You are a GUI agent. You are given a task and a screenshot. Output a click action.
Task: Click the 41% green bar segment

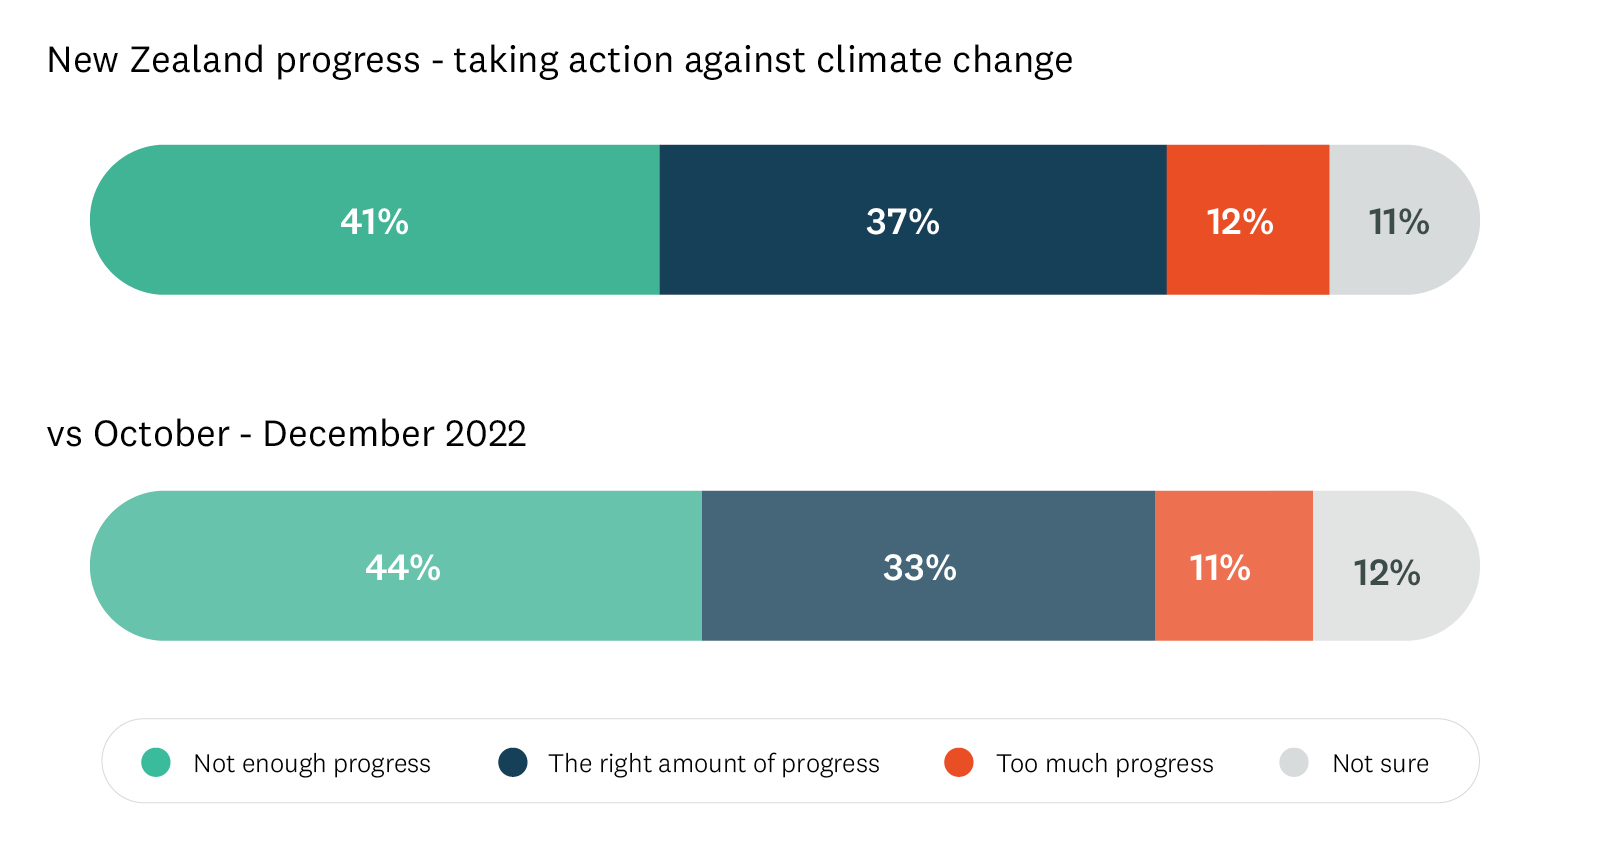375,220
